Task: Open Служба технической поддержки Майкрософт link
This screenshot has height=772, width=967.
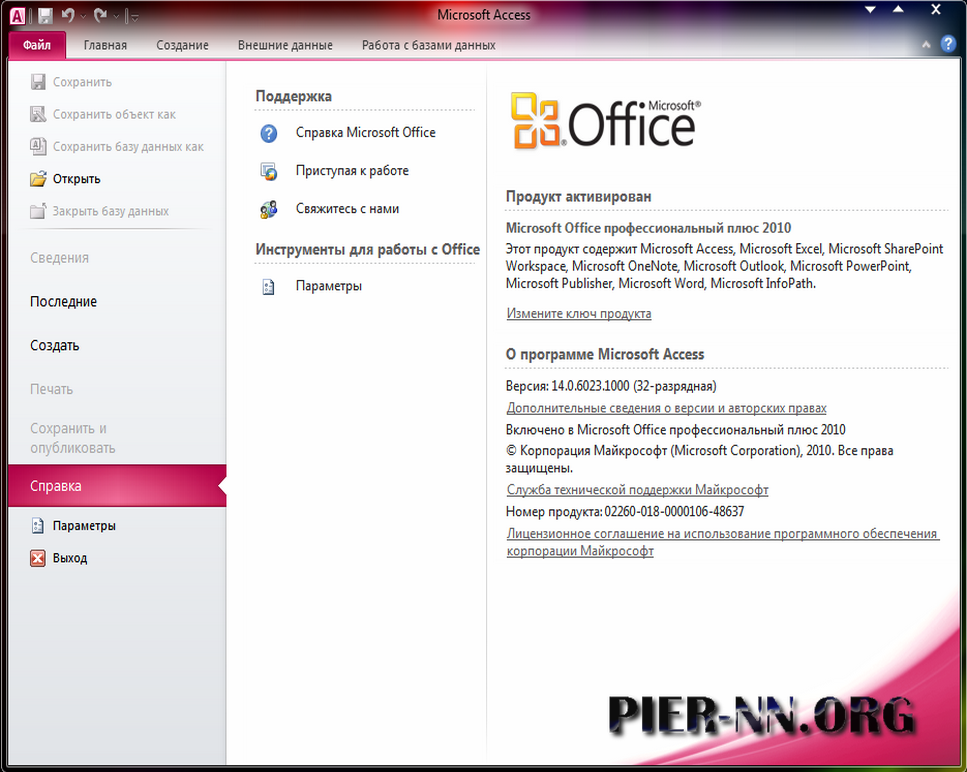Action: 637,490
